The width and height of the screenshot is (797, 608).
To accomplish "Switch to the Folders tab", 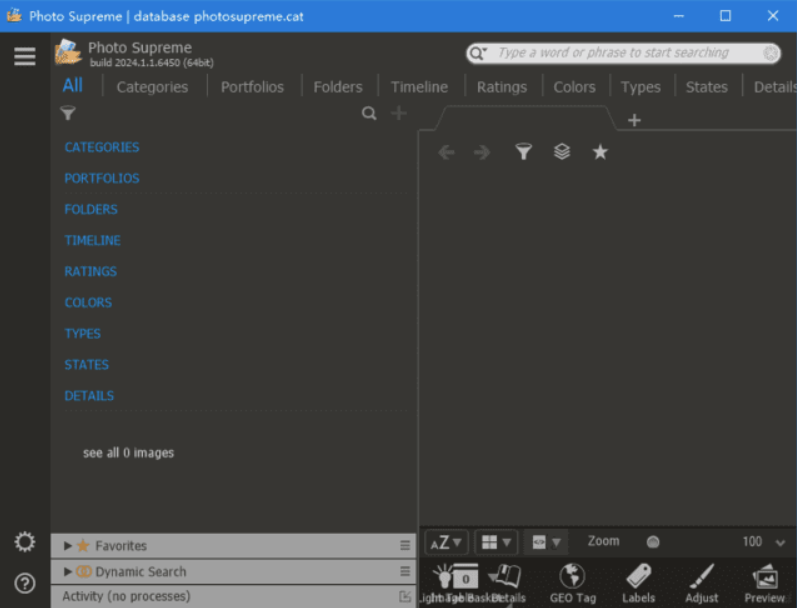I will click(338, 87).
